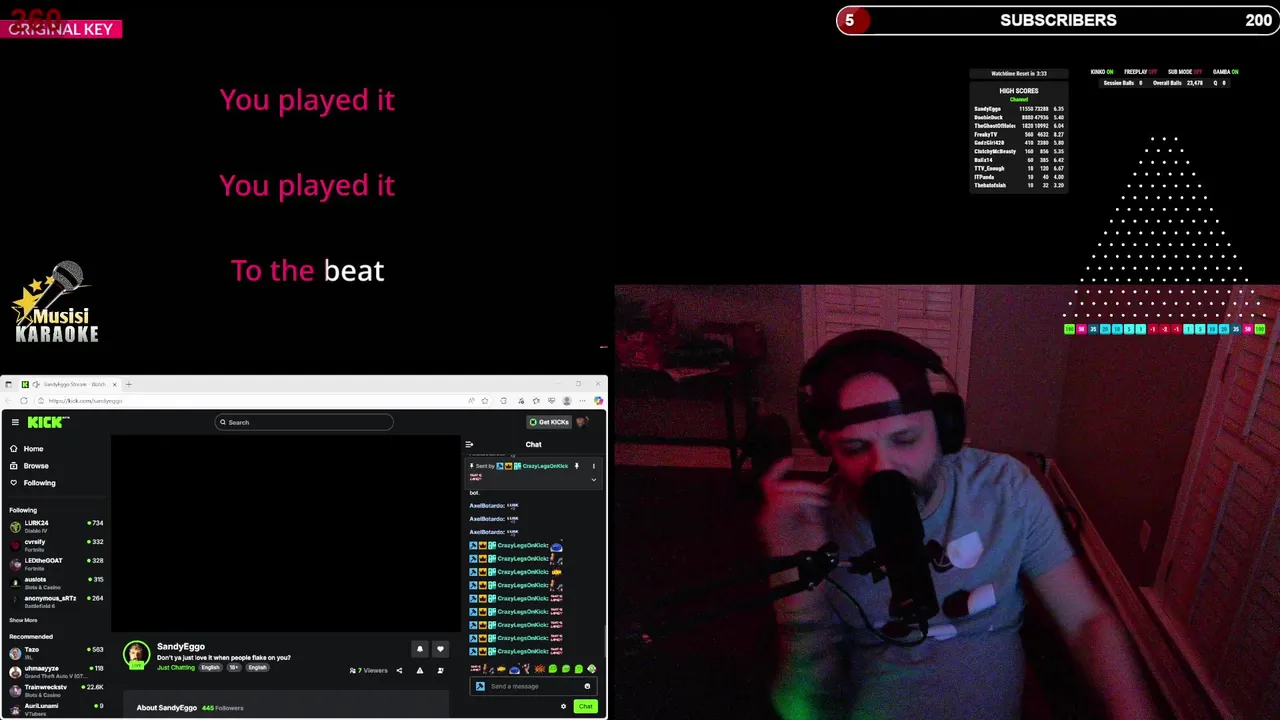Open the browser three-dot menu
The image size is (1280, 720).
582,401
